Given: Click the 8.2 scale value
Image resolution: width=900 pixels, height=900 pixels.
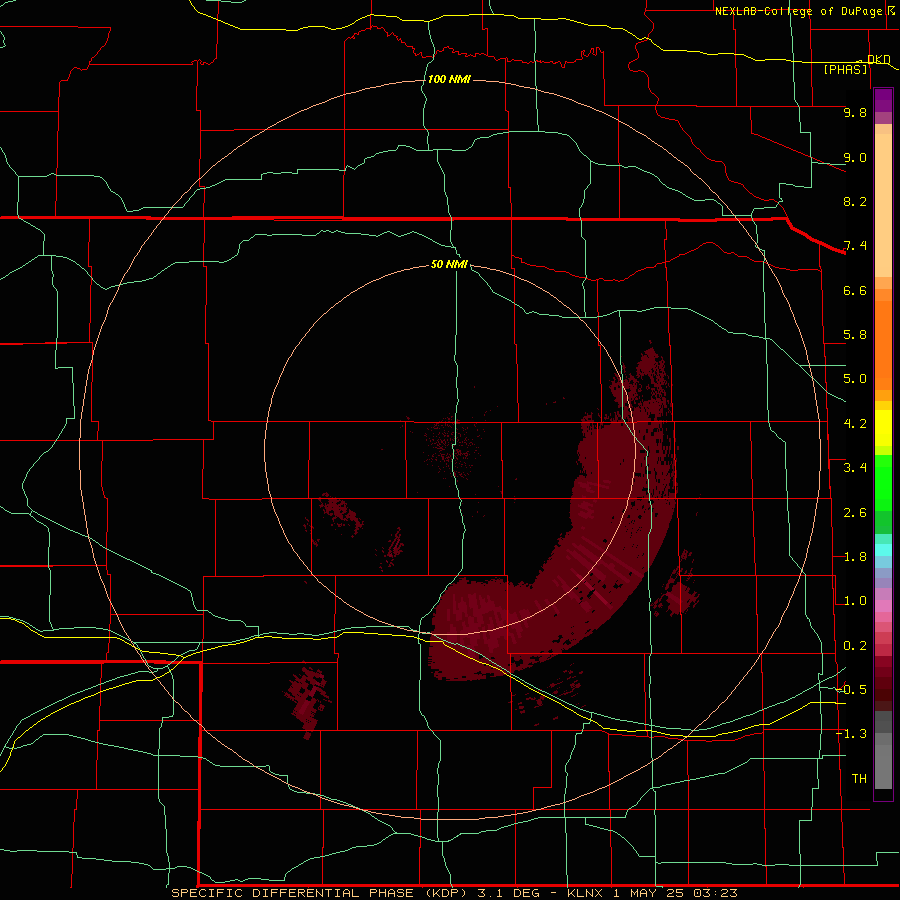Looking at the screenshot, I should pyautogui.click(x=855, y=201).
